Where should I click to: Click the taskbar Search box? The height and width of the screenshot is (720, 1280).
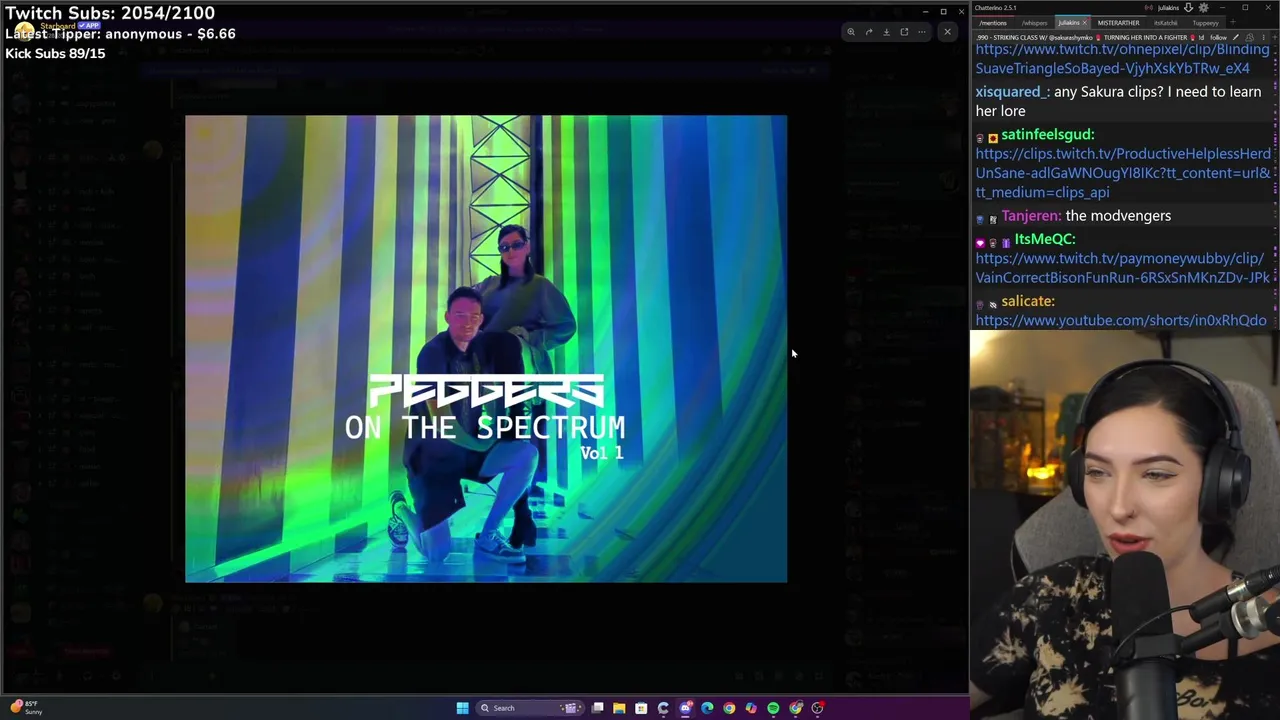[529, 708]
